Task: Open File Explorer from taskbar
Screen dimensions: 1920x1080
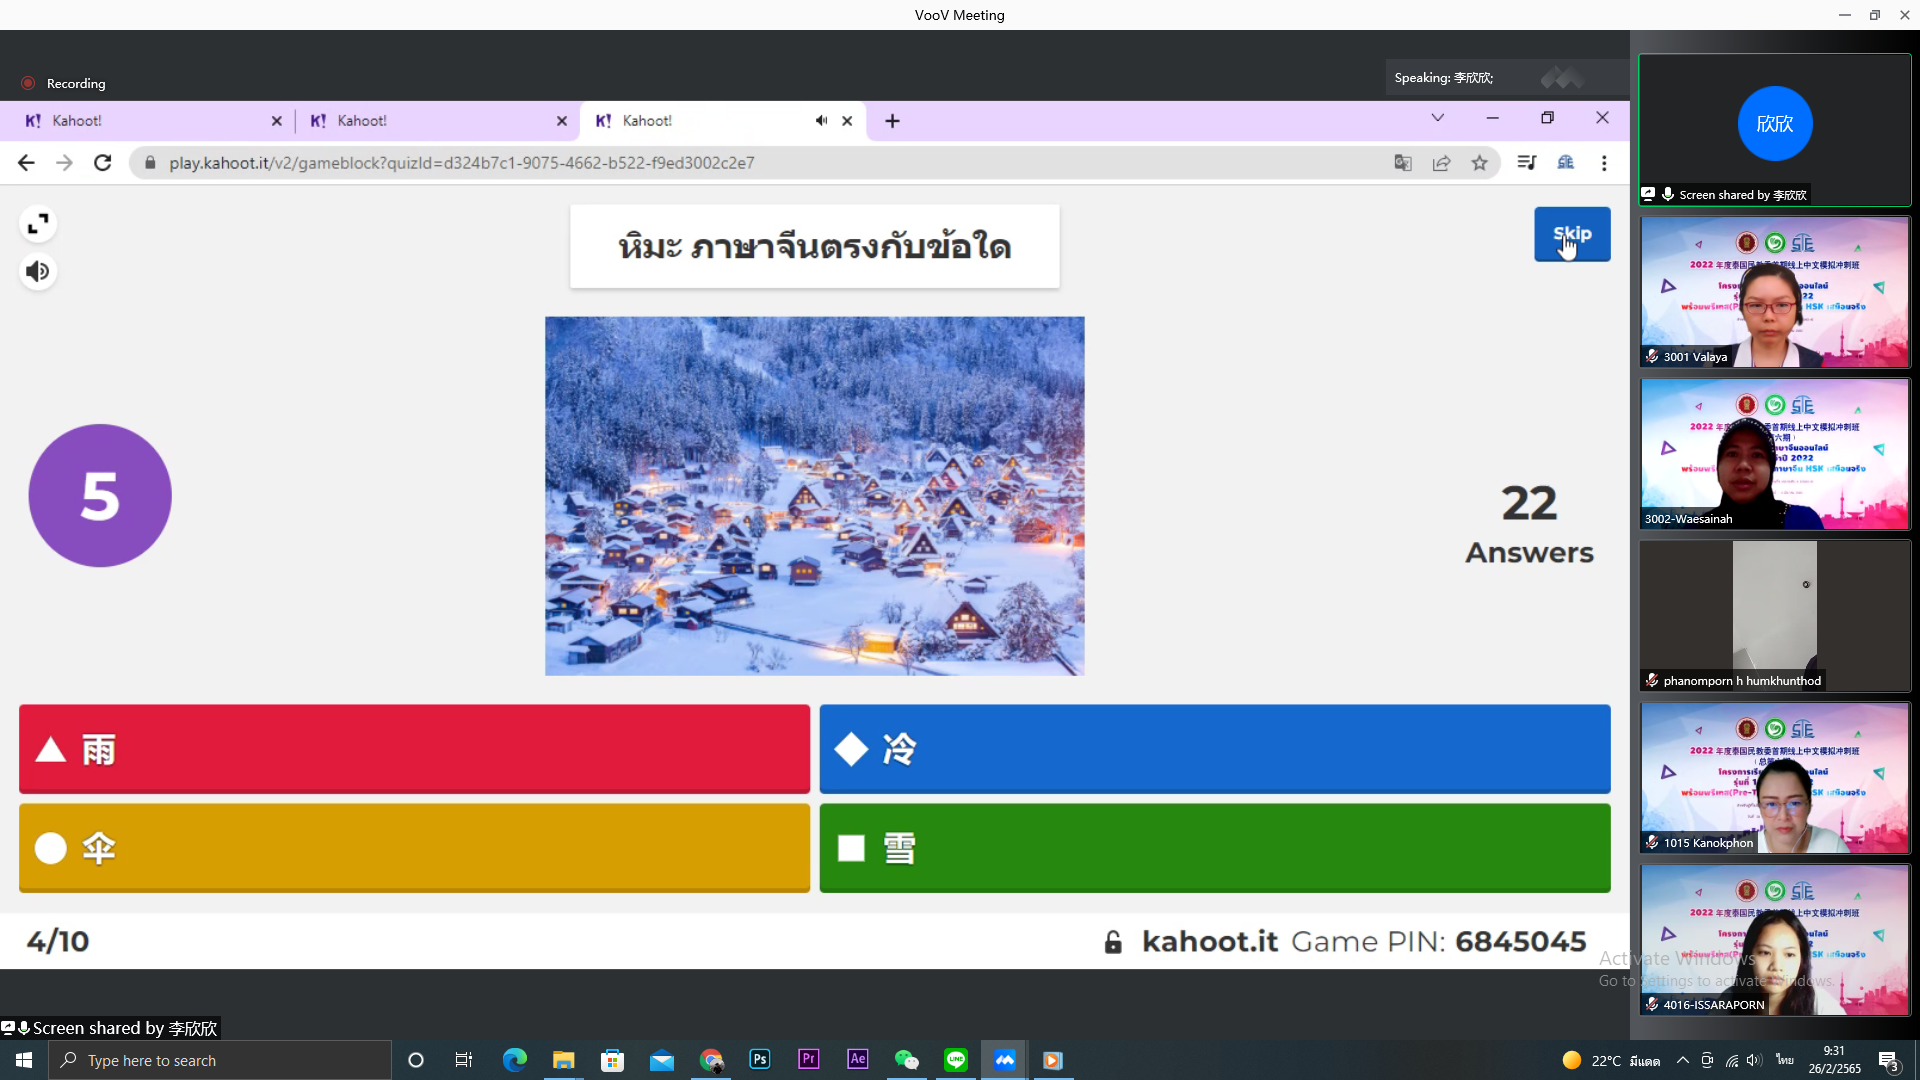Action: (x=563, y=1060)
